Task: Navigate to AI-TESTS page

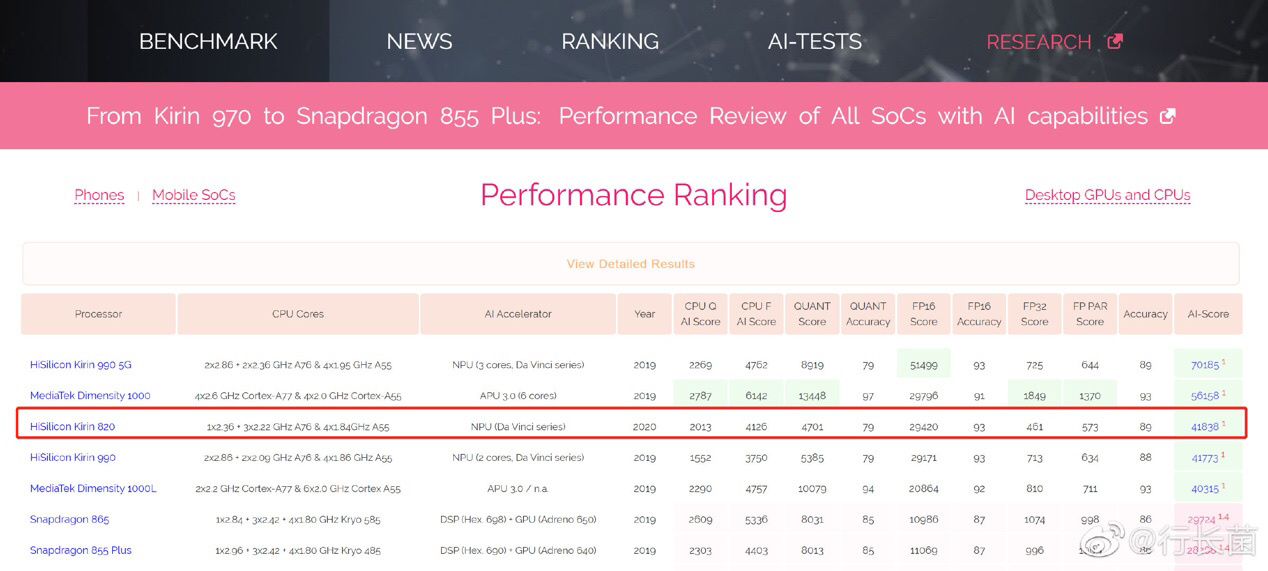Action: point(814,42)
